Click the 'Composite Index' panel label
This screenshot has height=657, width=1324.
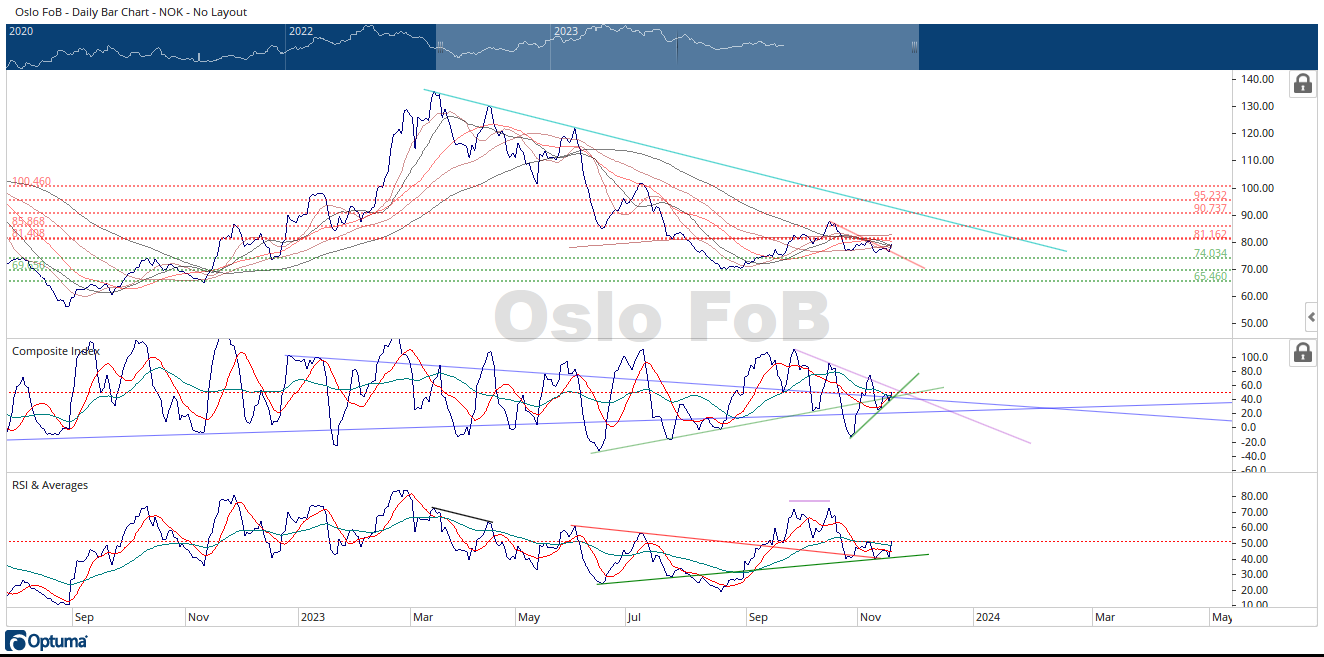(56, 351)
